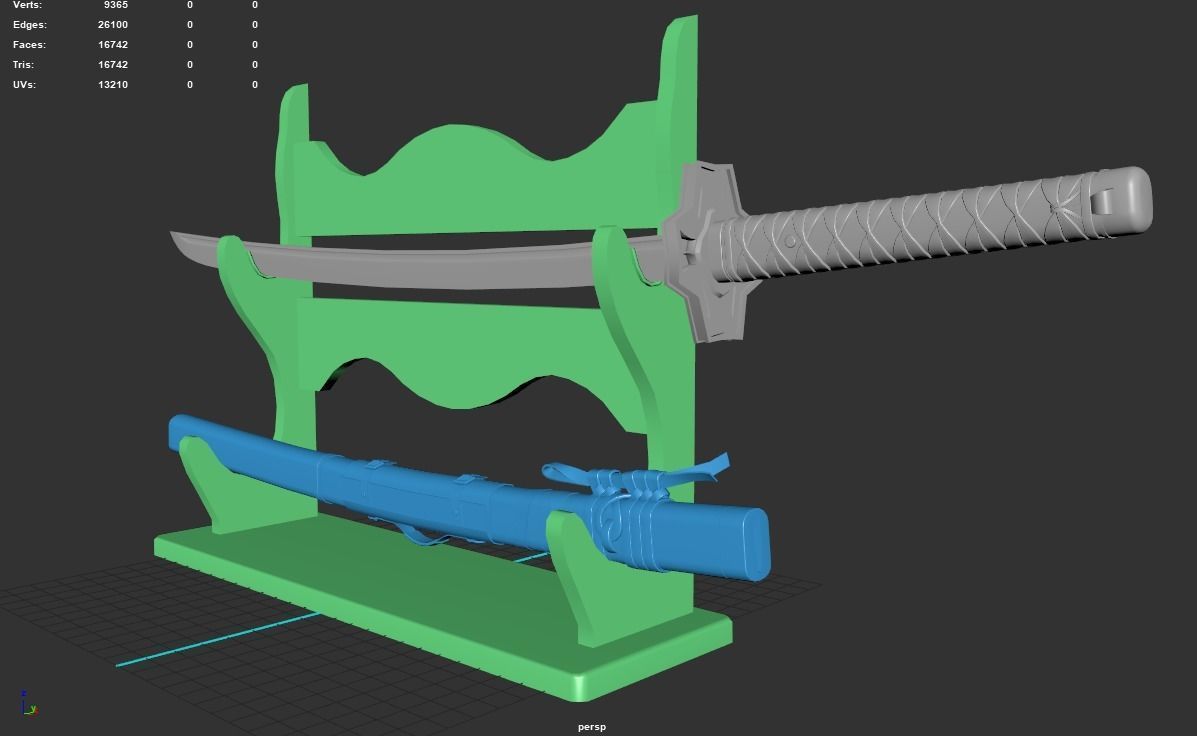The height and width of the screenshot is (736, 1197).
Task: Click the "Faces:" HUD label
Action: pyautogui.click(x=29, y=44)
